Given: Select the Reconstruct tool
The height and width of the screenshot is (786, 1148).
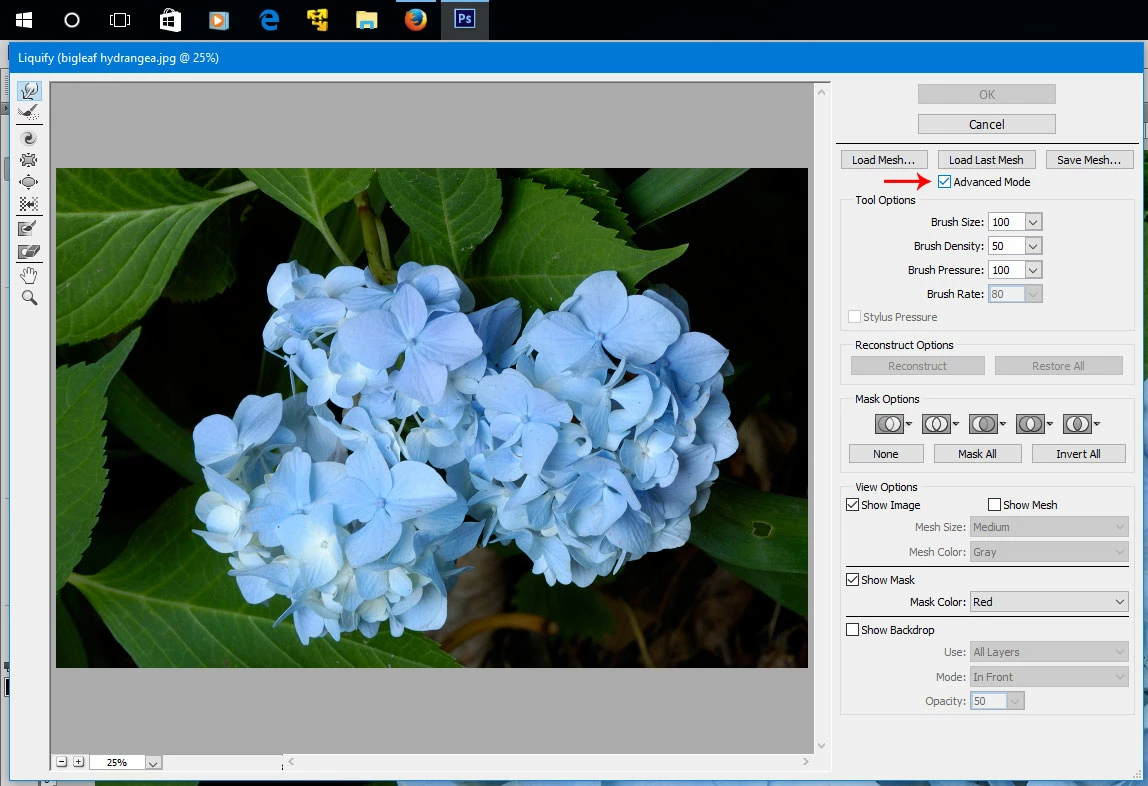Looking at the screenshot, I should click(x=29, y=112).
